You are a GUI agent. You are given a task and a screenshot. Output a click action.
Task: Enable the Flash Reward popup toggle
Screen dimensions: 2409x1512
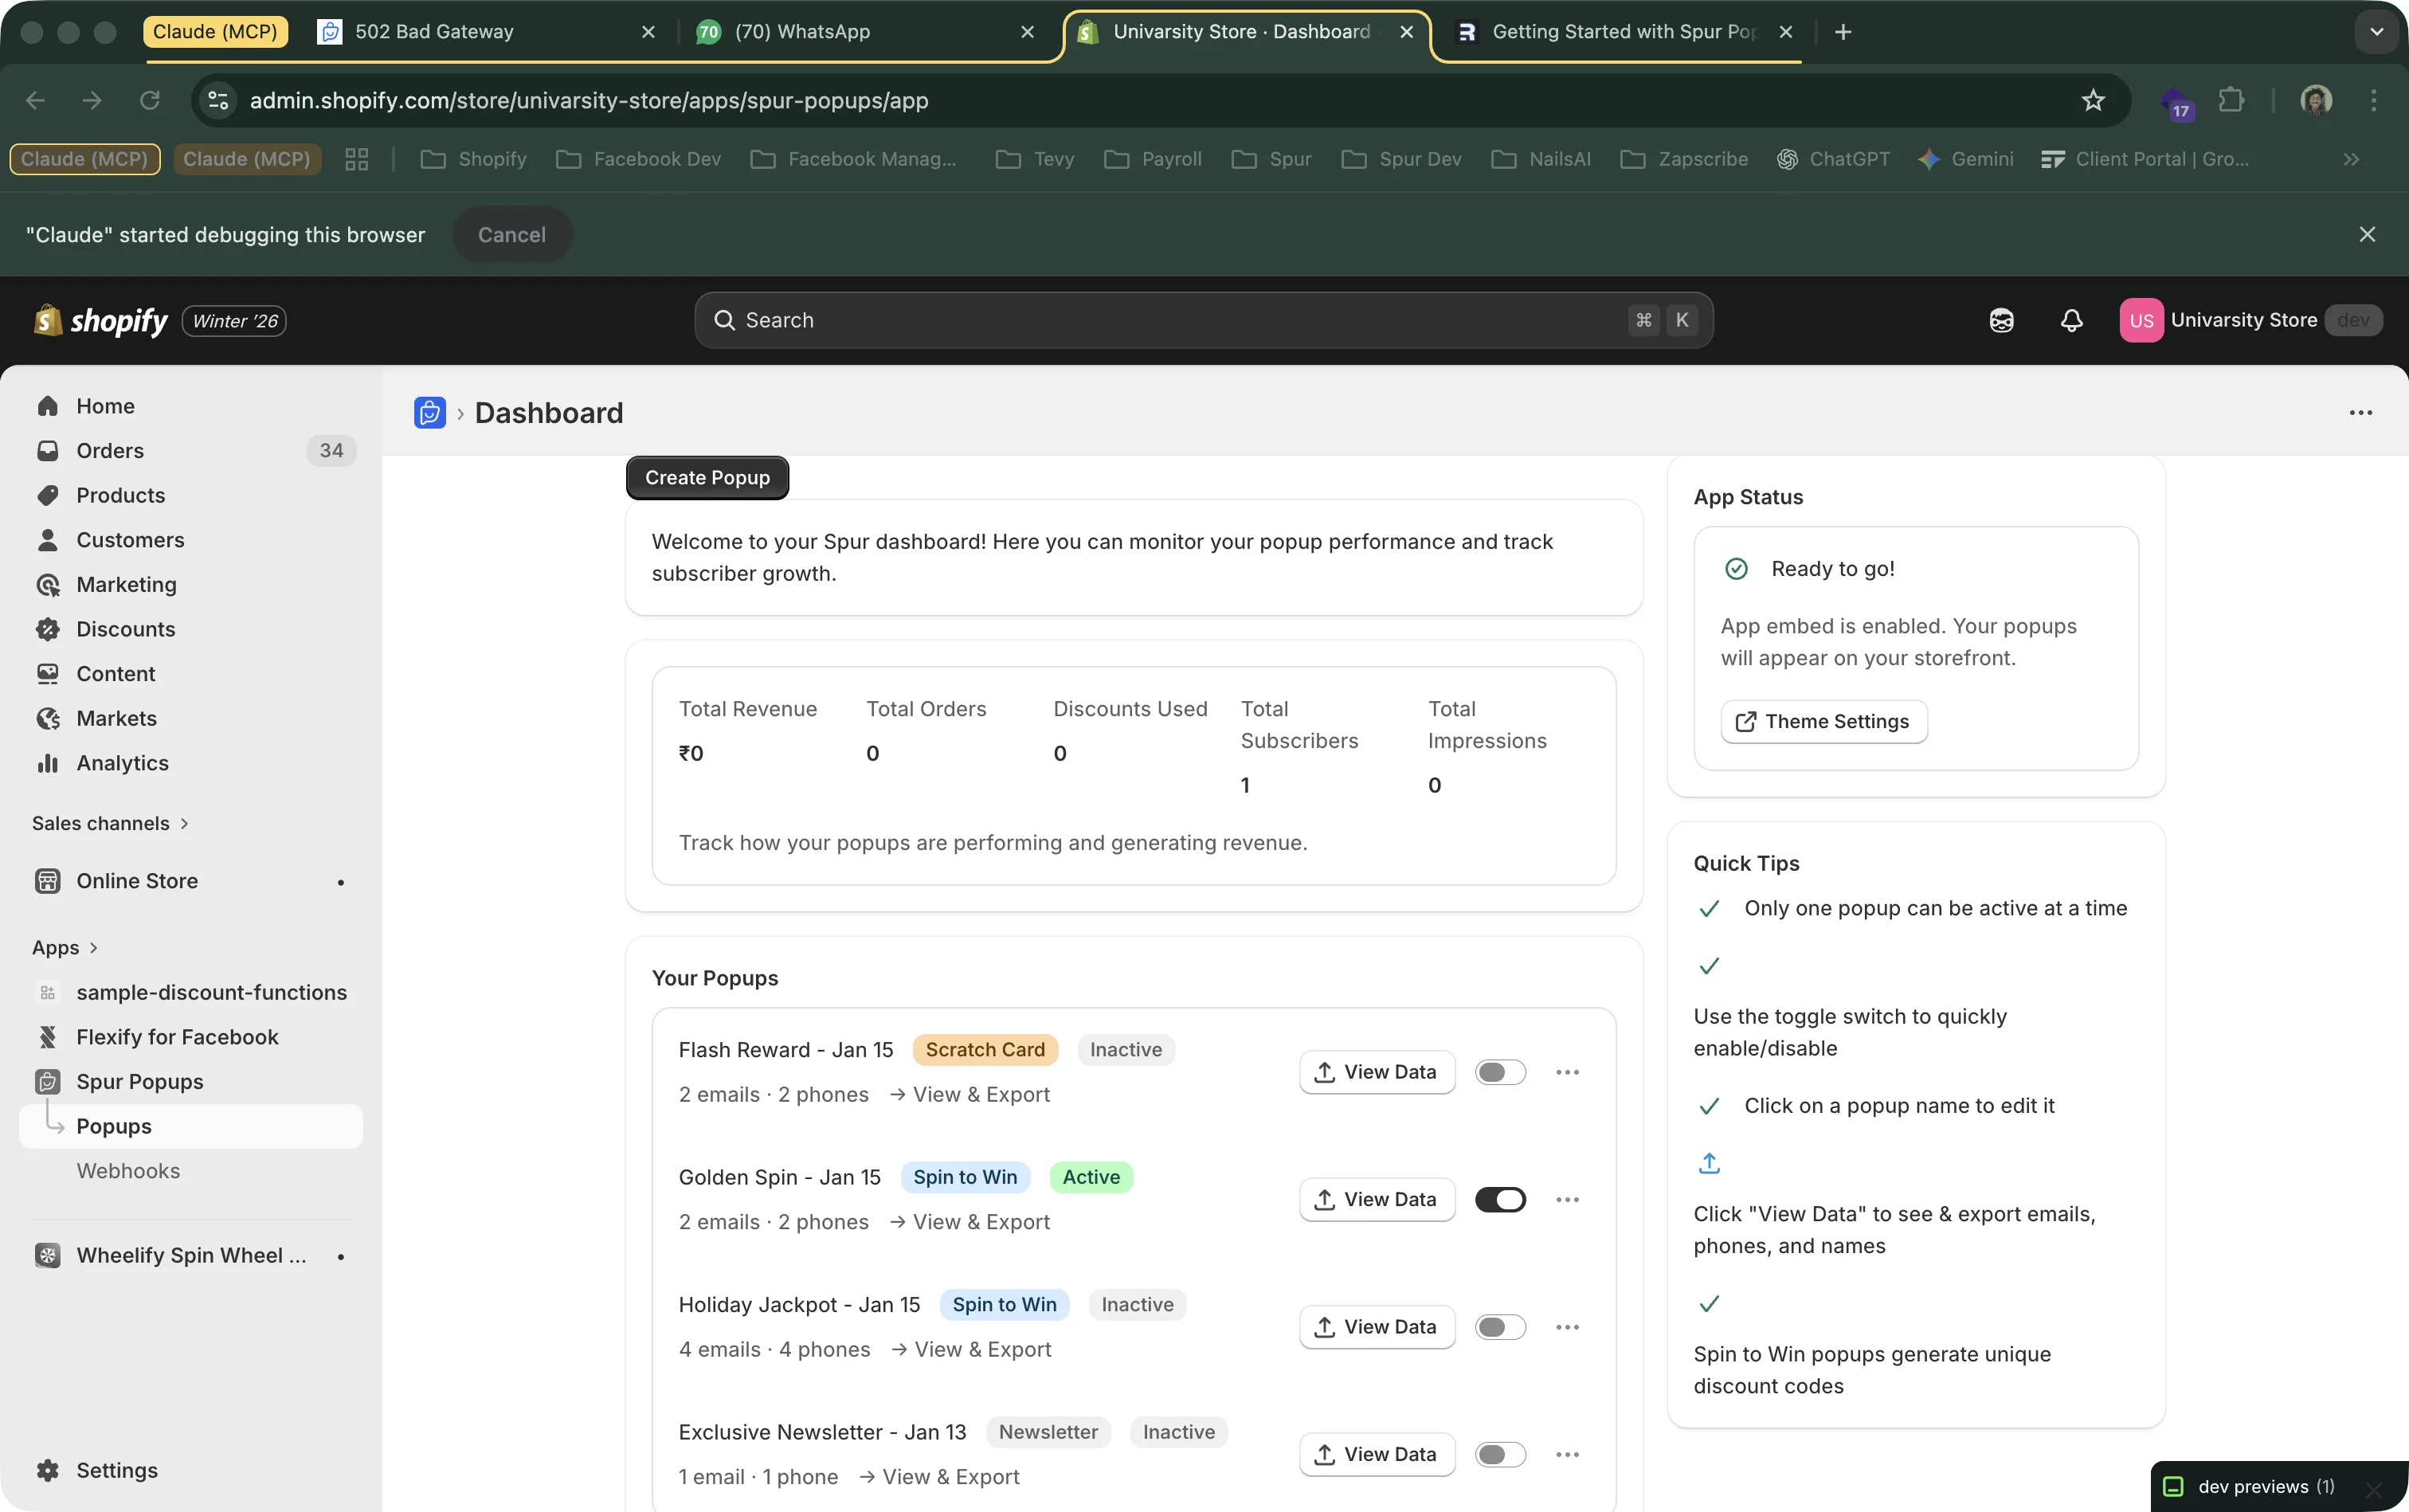(1501, 1071)
